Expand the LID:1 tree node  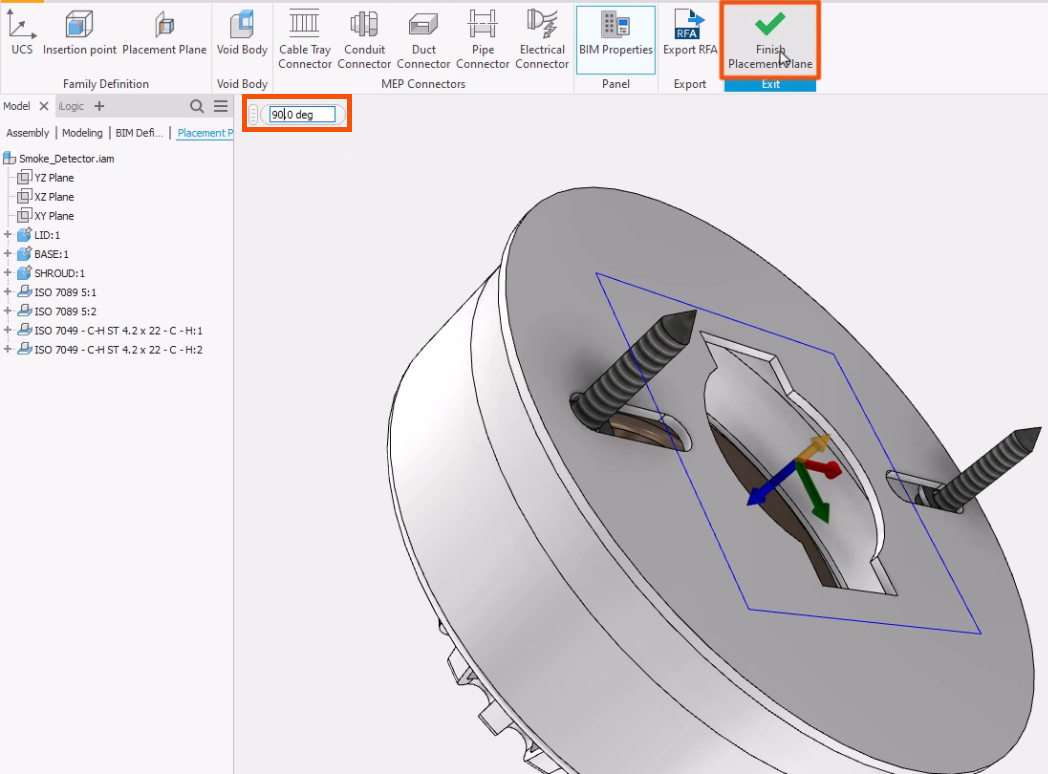tap(8, 235)
